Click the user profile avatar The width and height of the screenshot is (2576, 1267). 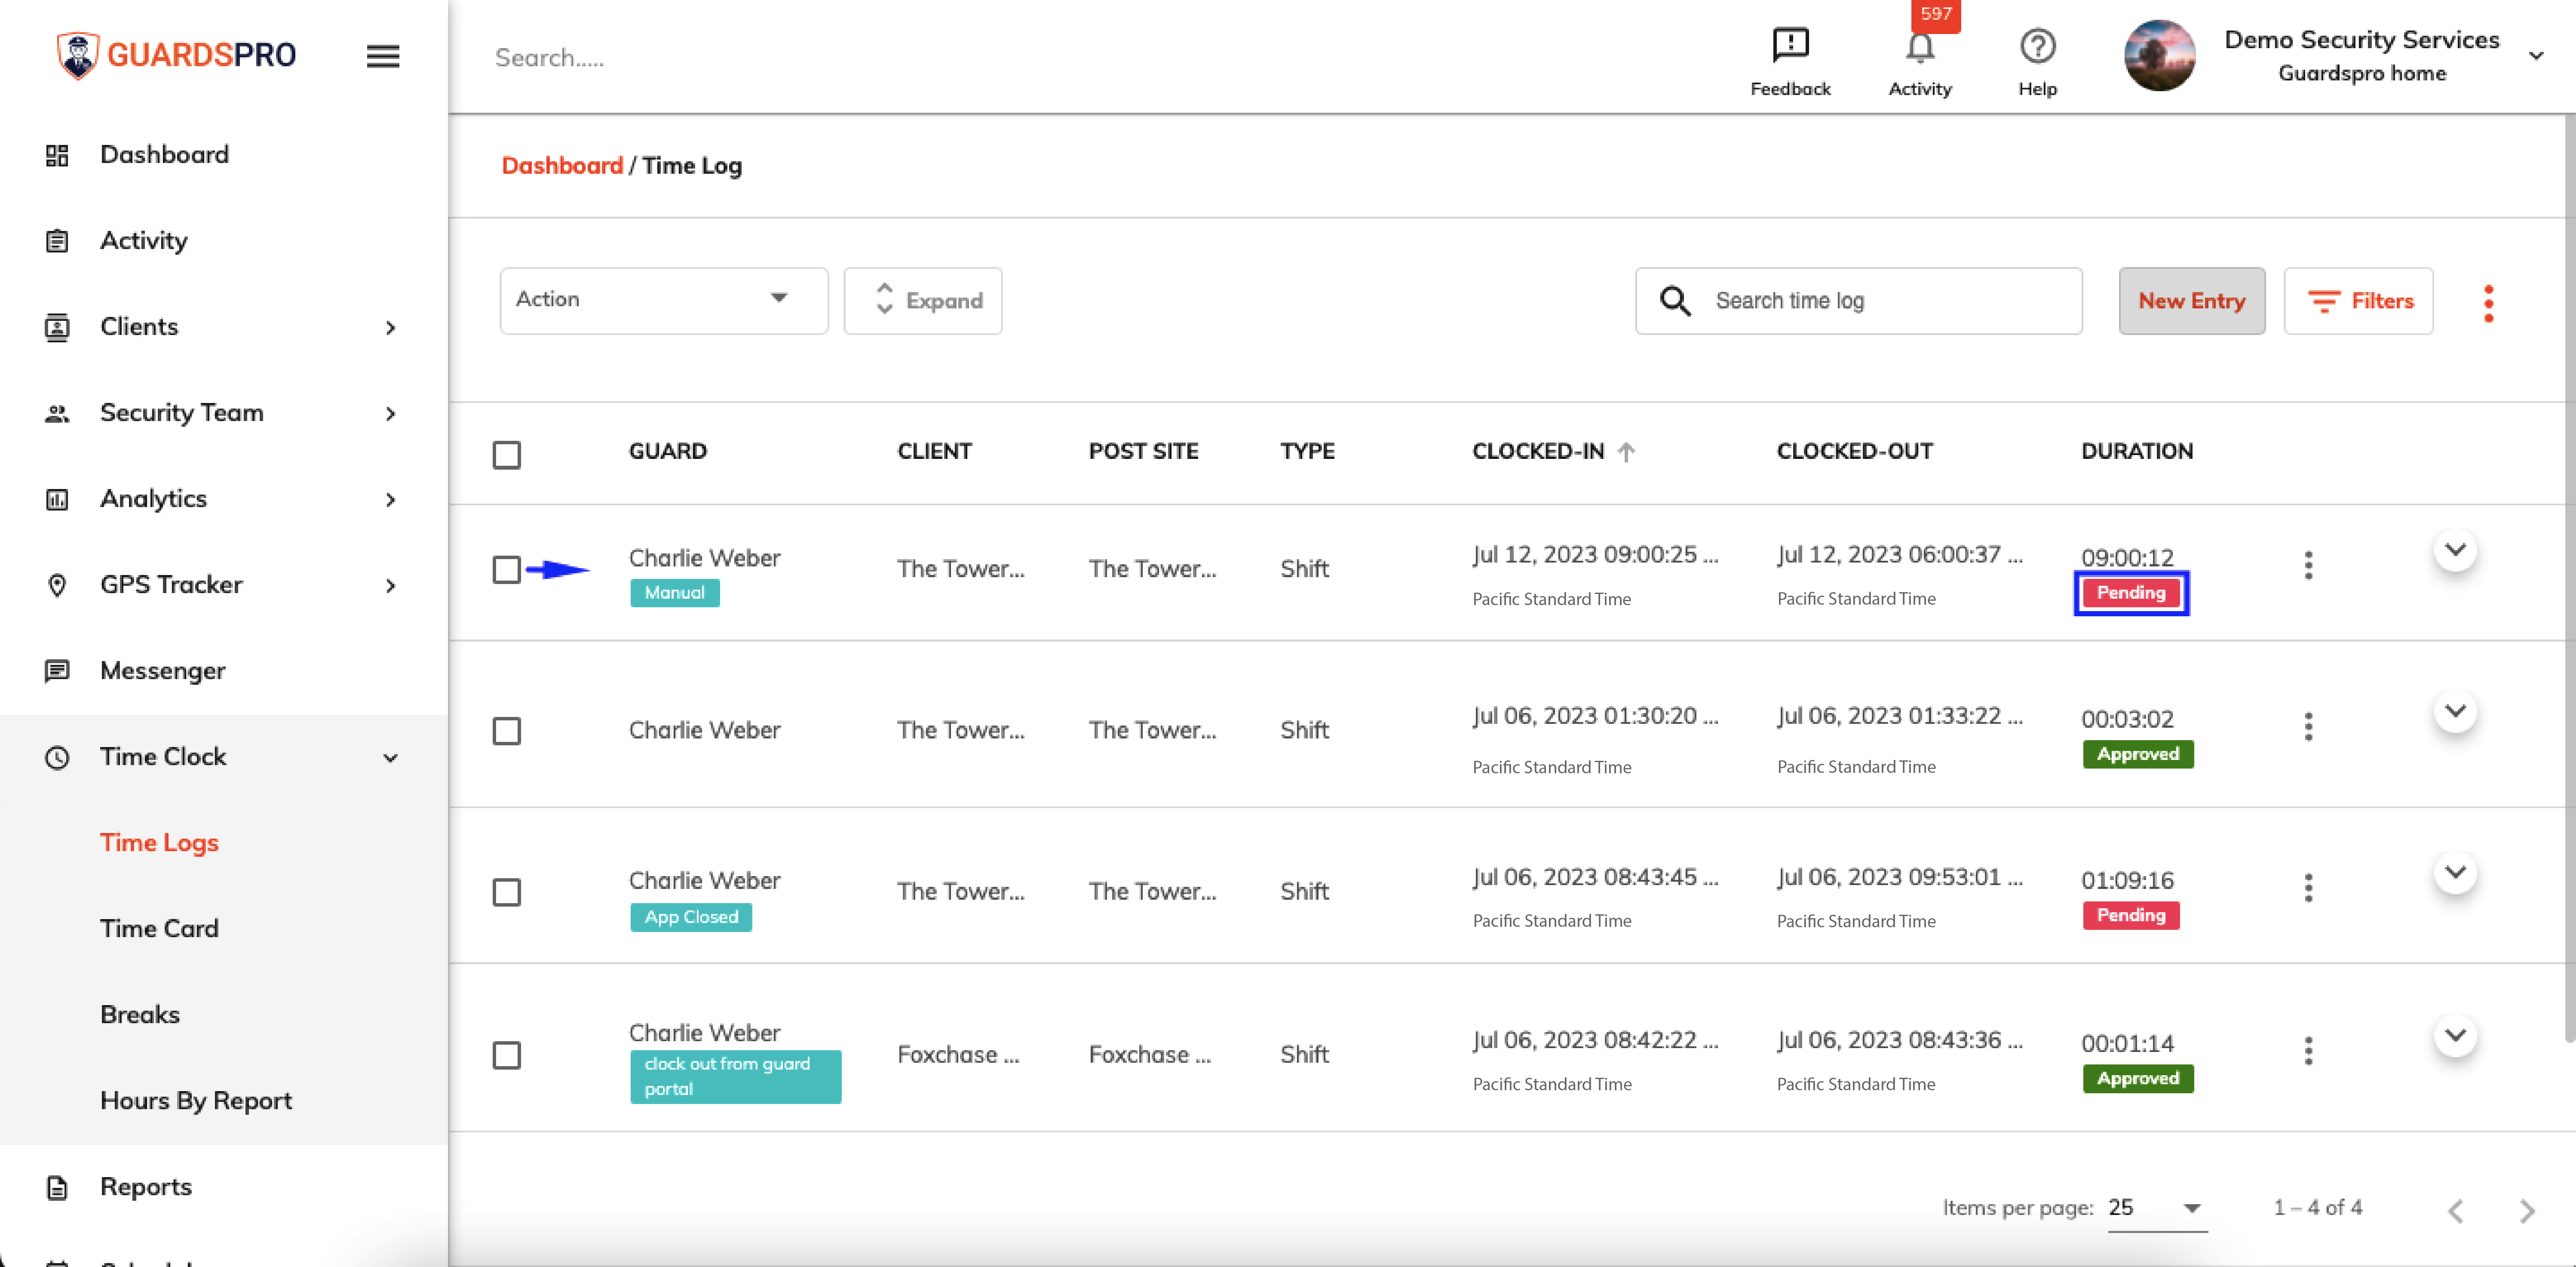click(2159, 56)
